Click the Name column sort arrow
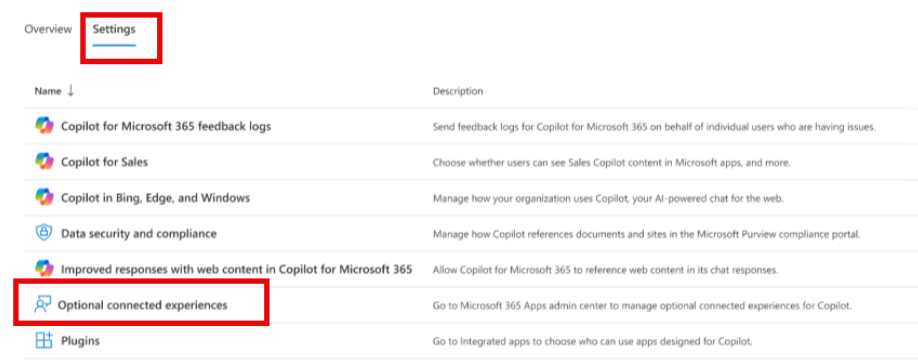Image resolution: width=918 pixels, height=363 pixels. (x=71, y=91)
